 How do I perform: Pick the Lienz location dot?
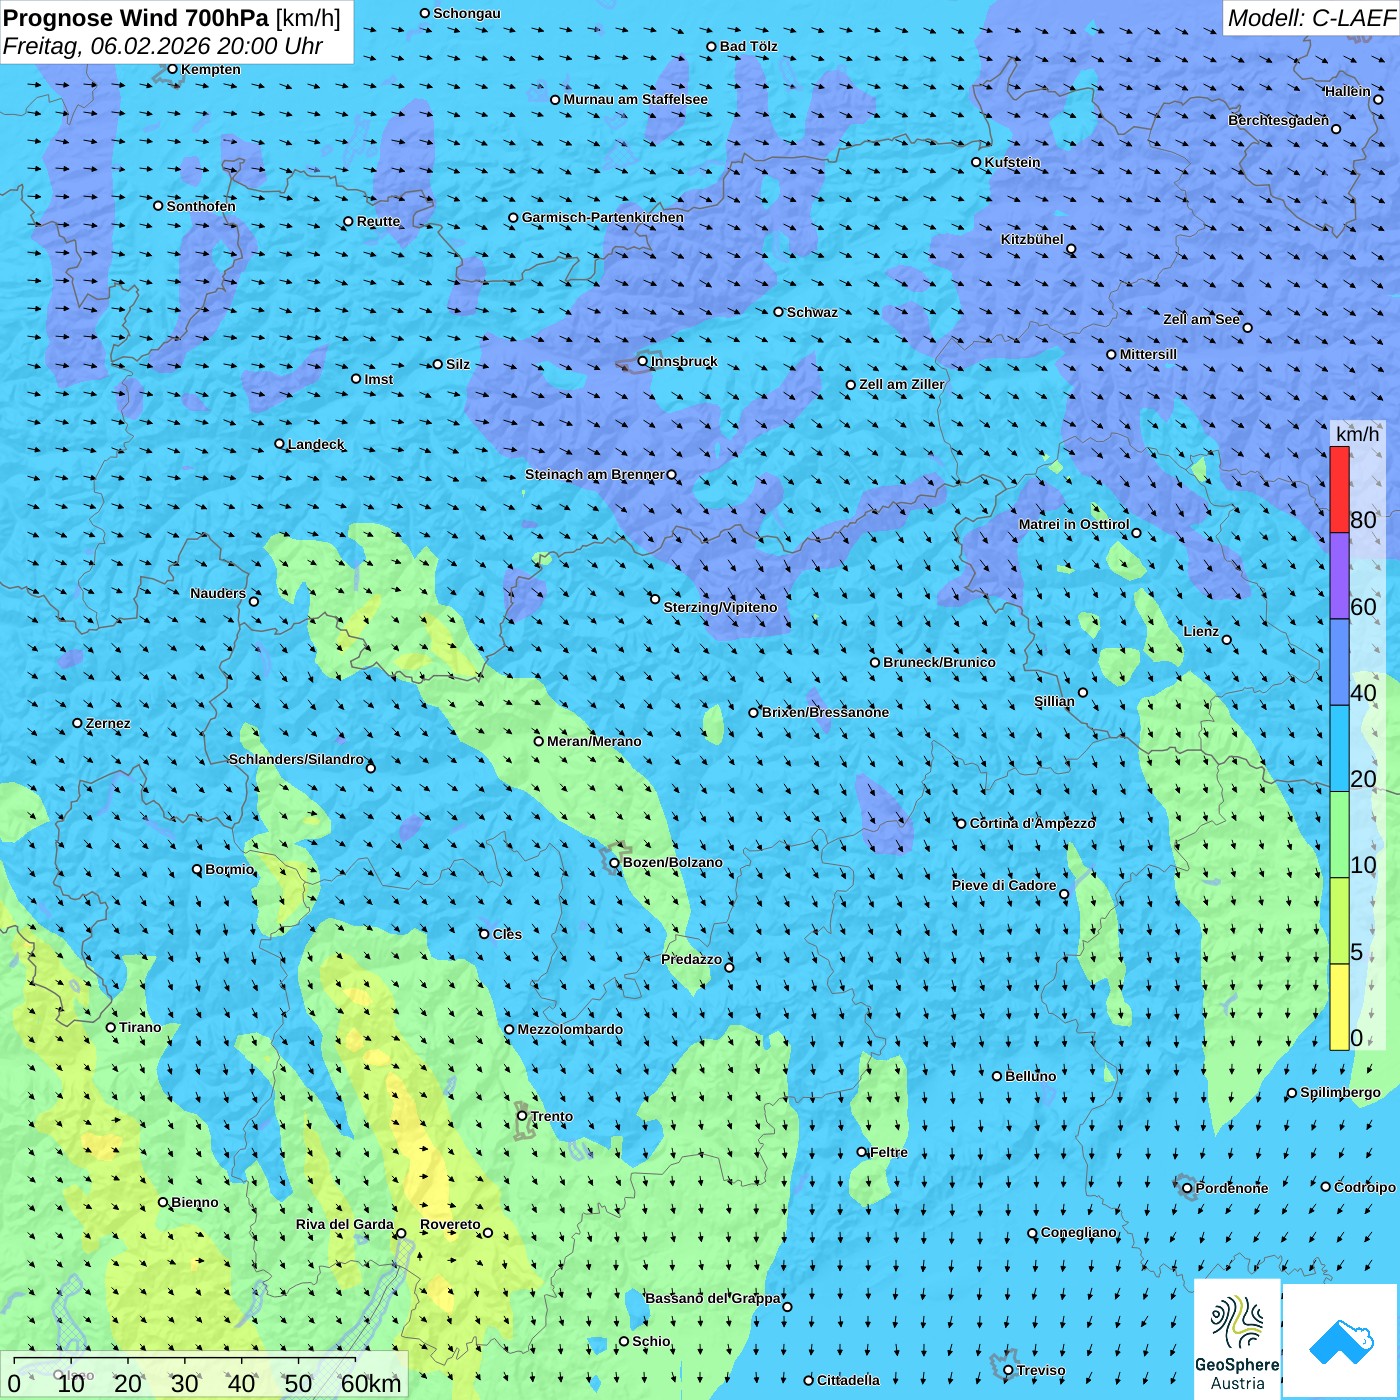point(1227,640)
